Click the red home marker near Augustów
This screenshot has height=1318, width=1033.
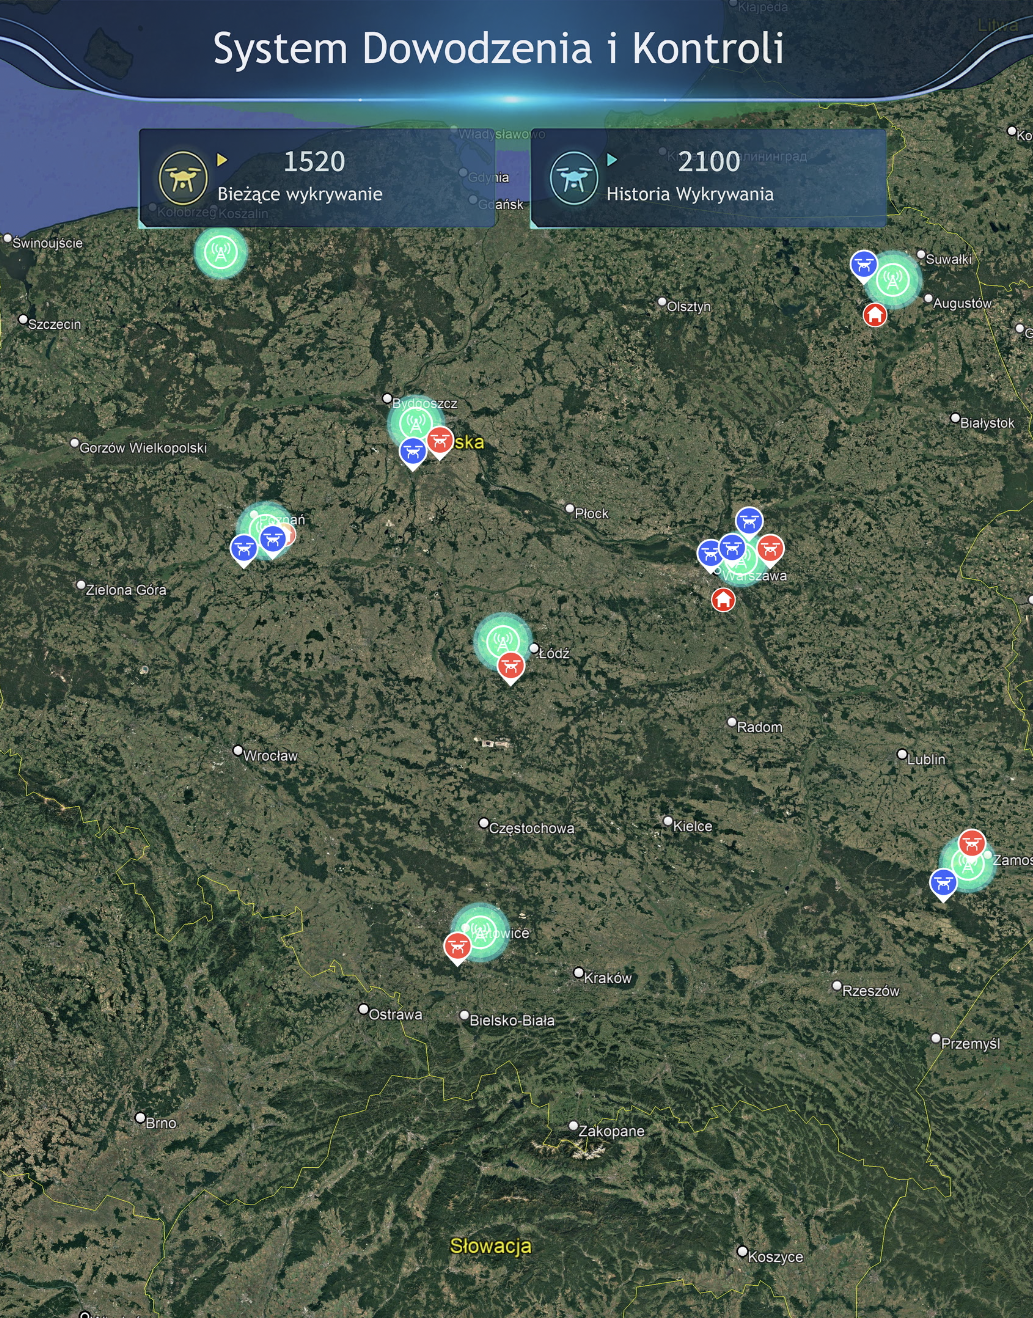[875, 315]
